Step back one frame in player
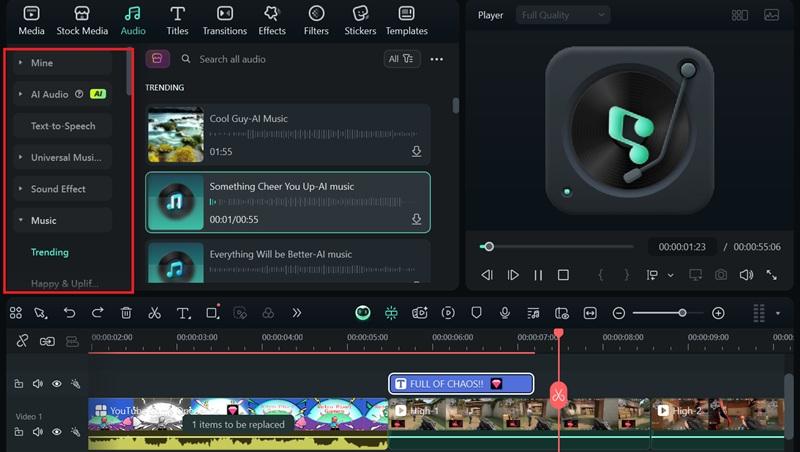Image resolution: width=800 pixels, height=452 pixels. tap(487, 275)
